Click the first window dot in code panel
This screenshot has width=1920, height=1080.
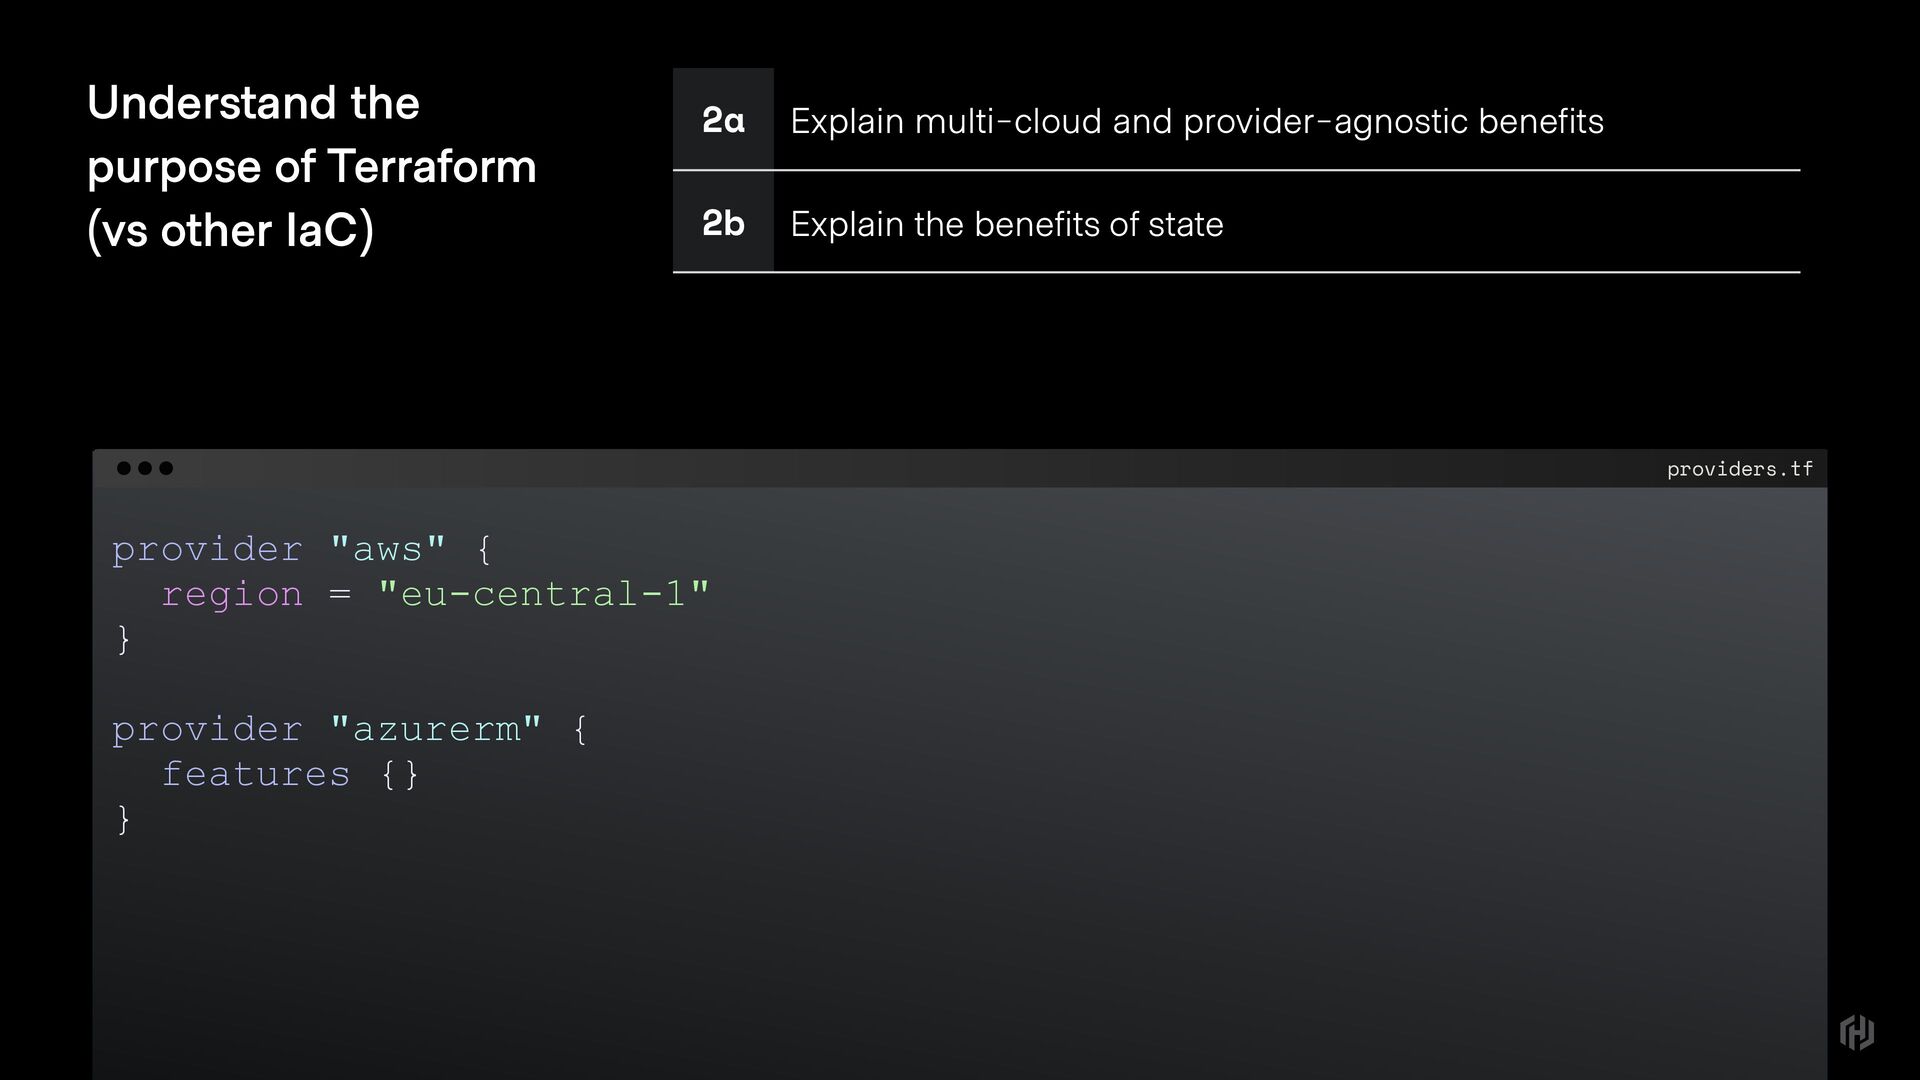[124, 468]
